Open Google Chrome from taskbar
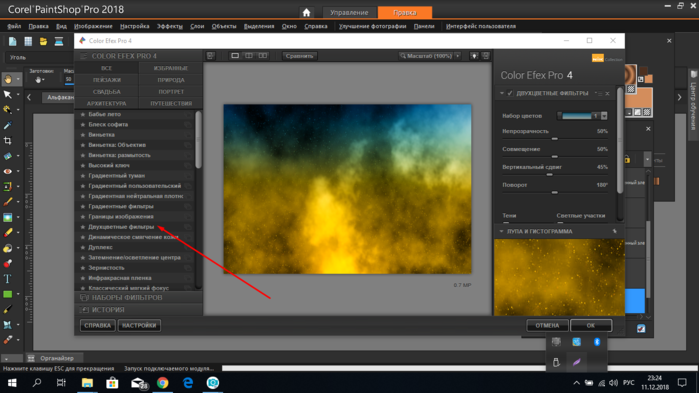This screenshot has height=393, width=699. [163, 383]
